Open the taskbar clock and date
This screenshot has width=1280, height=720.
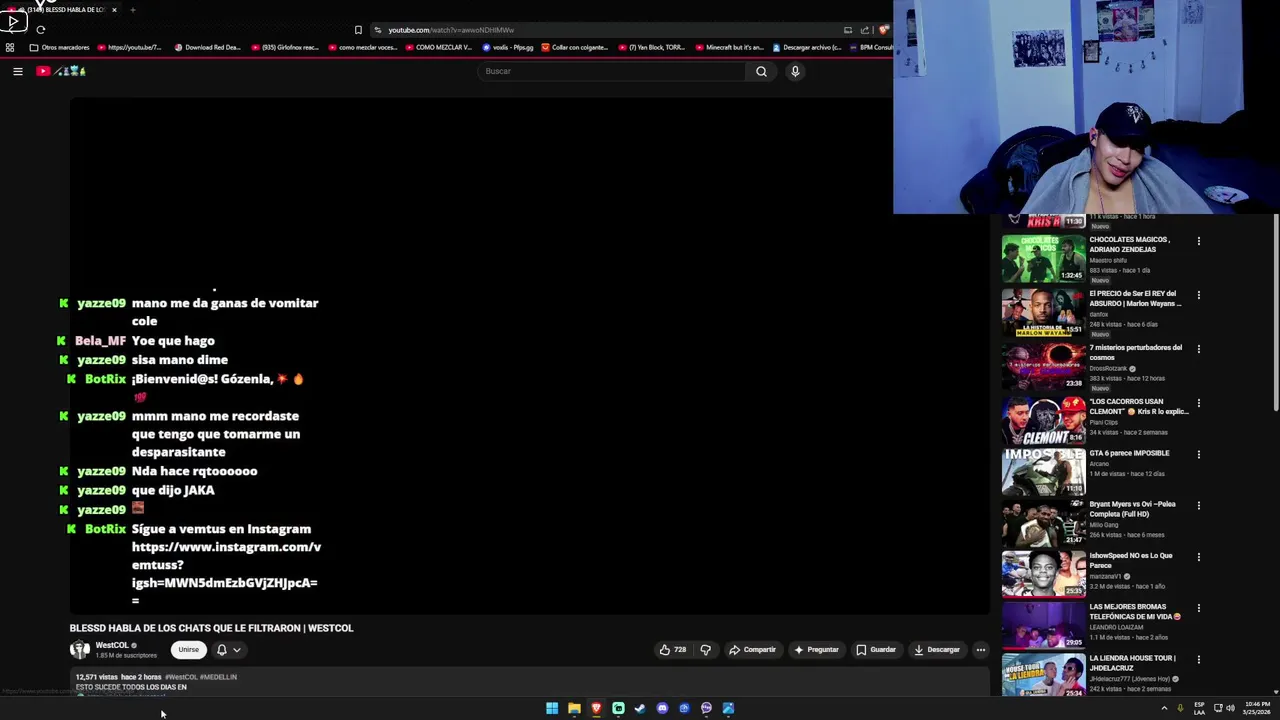coord(1257,708)
